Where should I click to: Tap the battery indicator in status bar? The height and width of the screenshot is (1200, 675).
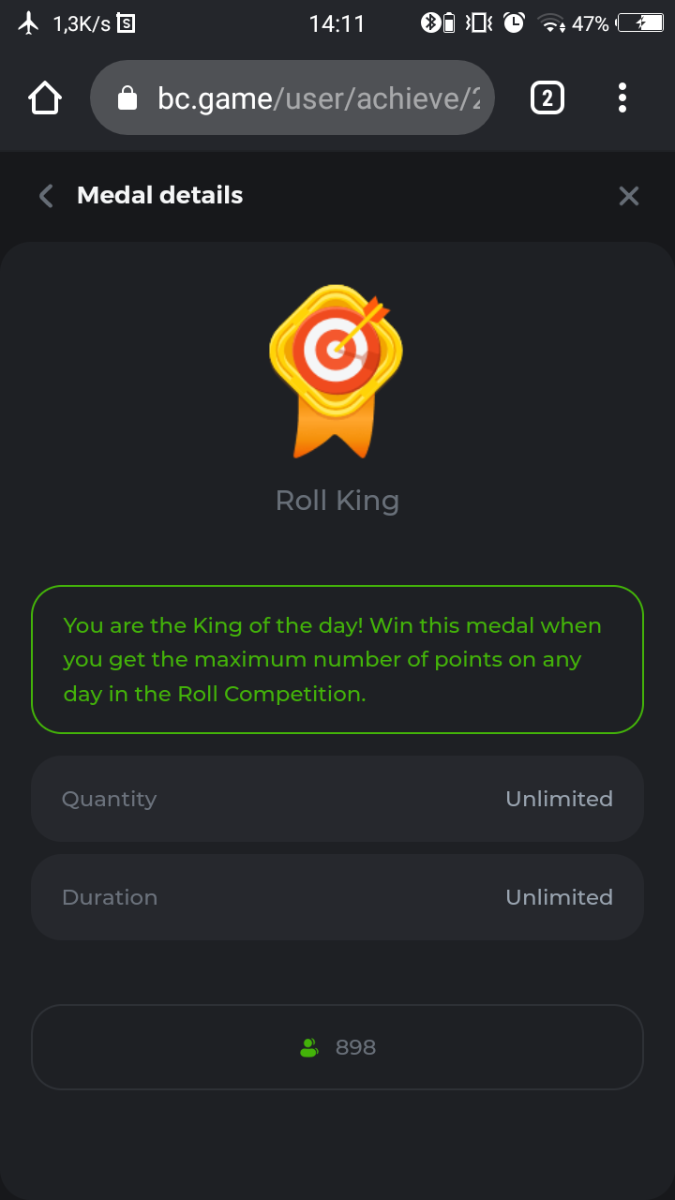coord(640,23)
